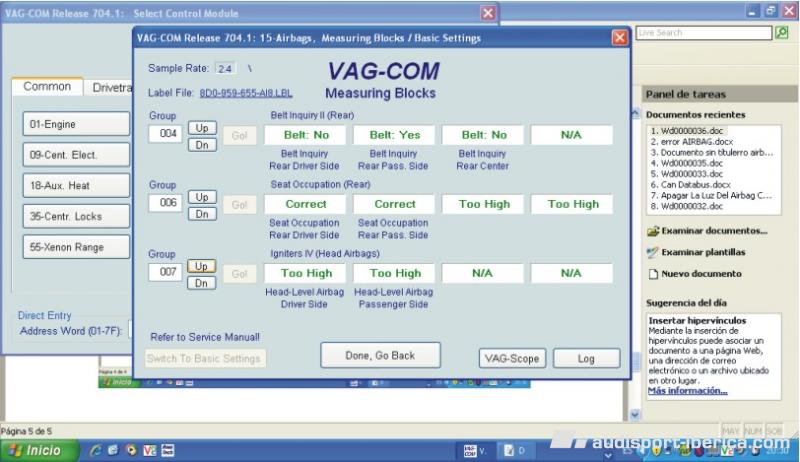Click the Go! button for group 006
This screenshot has height=462, width=800.
click(x=239, y=205)
